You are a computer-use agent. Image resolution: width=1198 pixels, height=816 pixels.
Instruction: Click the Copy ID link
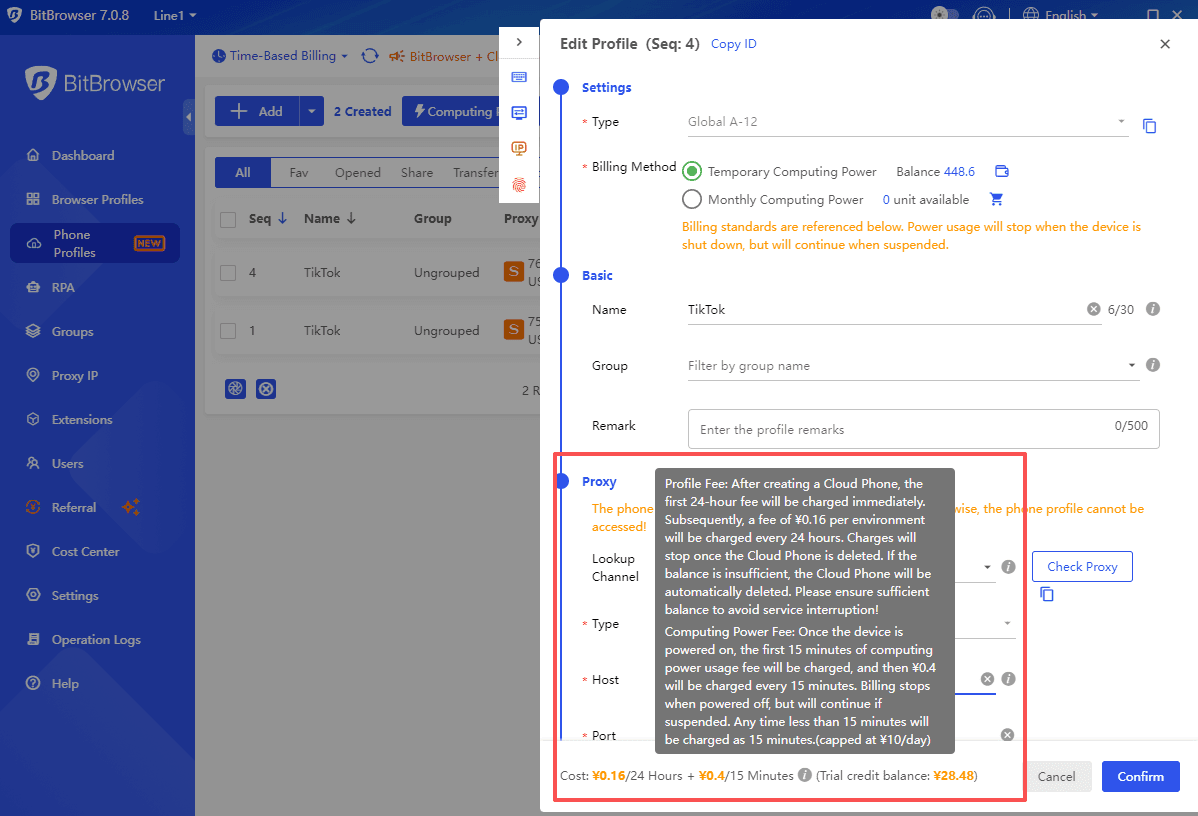coord(733,44)
